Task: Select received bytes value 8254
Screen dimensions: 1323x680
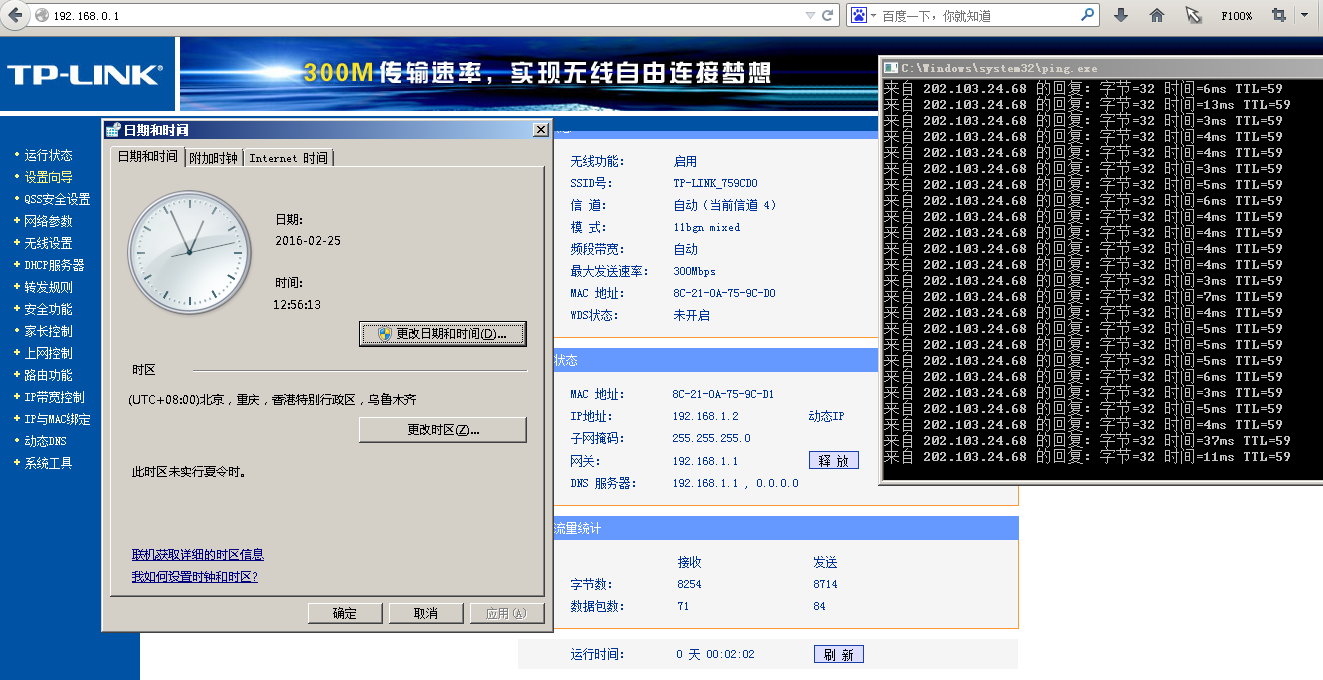Action: click(x=689, y=584)
